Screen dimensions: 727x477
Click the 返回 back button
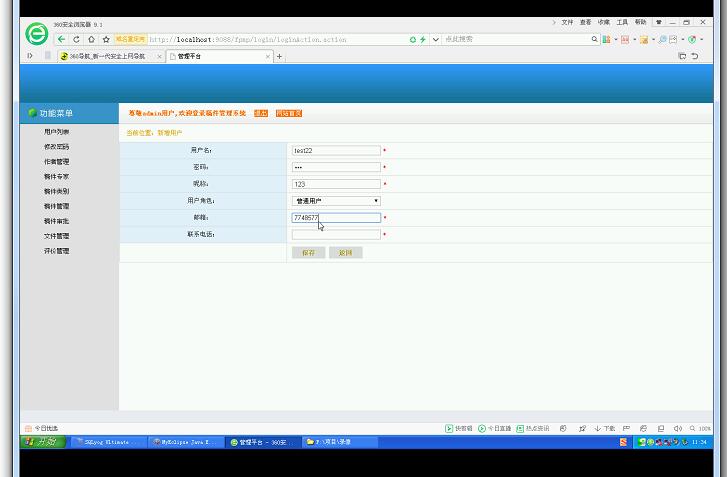[x=345, y=253]
